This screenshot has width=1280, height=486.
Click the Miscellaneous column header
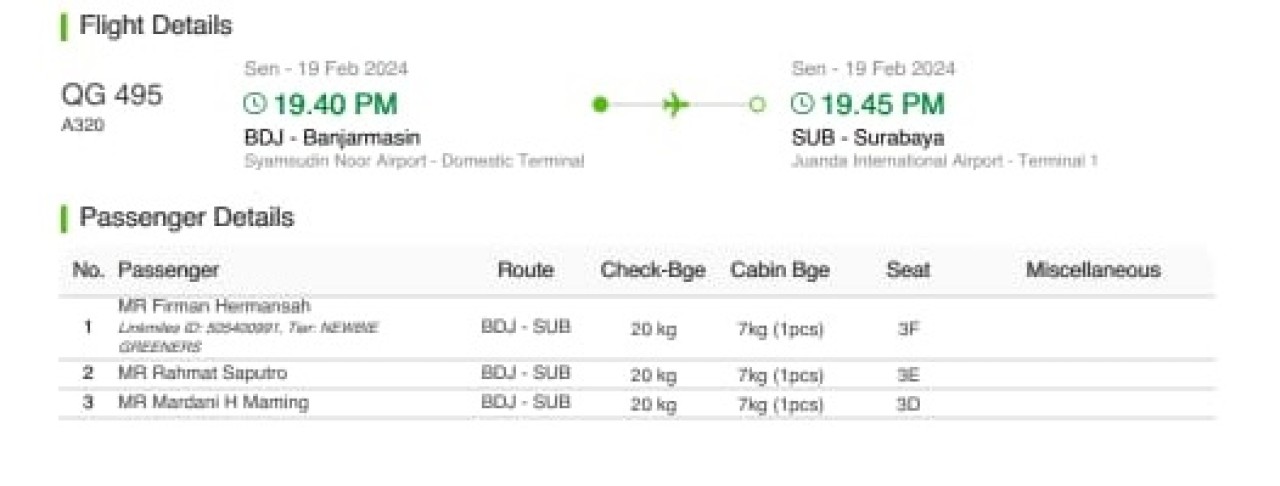pyautogui.click(x=1093, y=270)
